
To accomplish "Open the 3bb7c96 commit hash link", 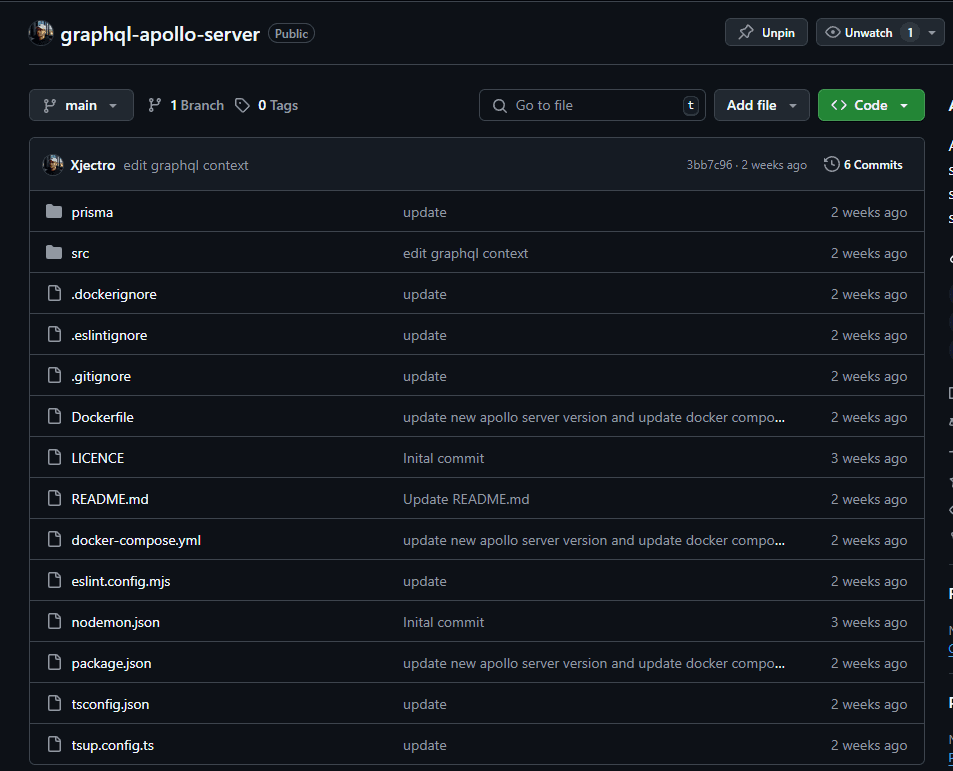I will coord(709,165).
